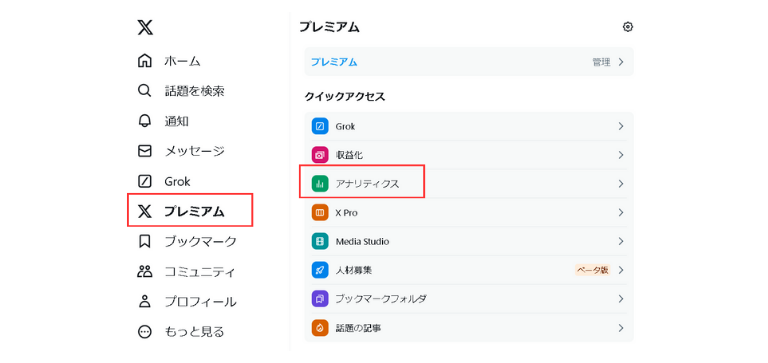Click ブックマークフォルダ text label
This screenshot has width=768, height=363.
[381, 299]
